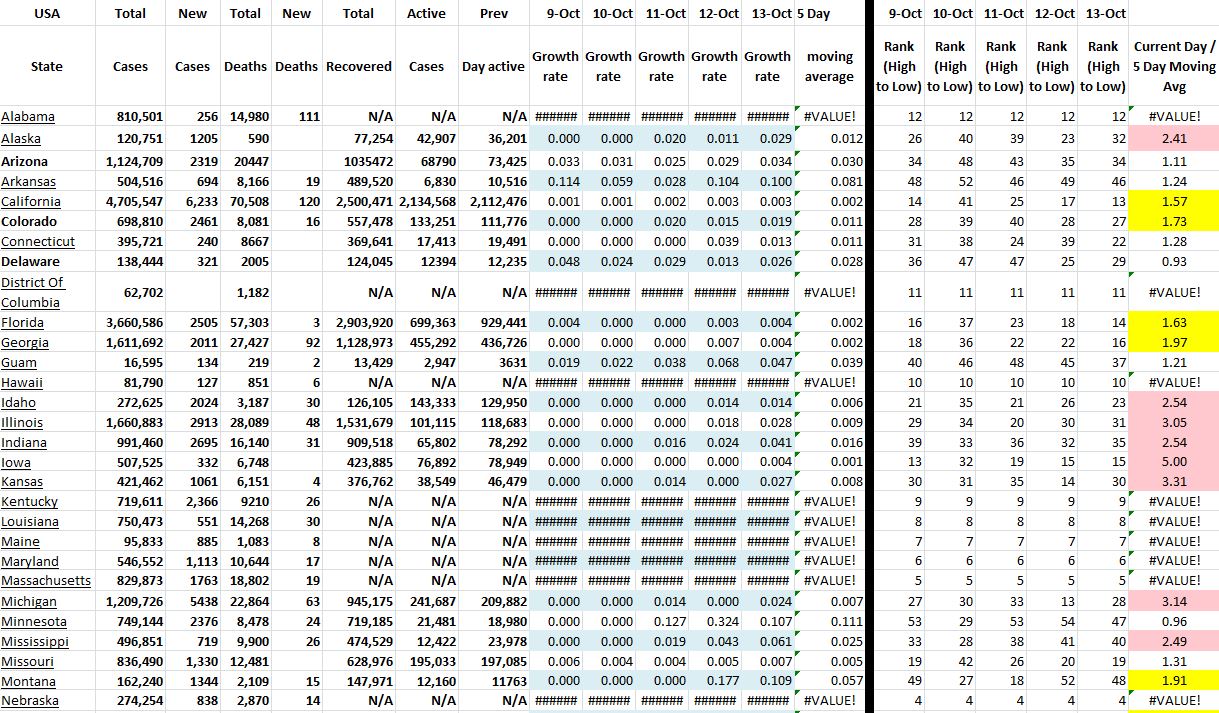Open the Massachusetts state link

(46, 581)
